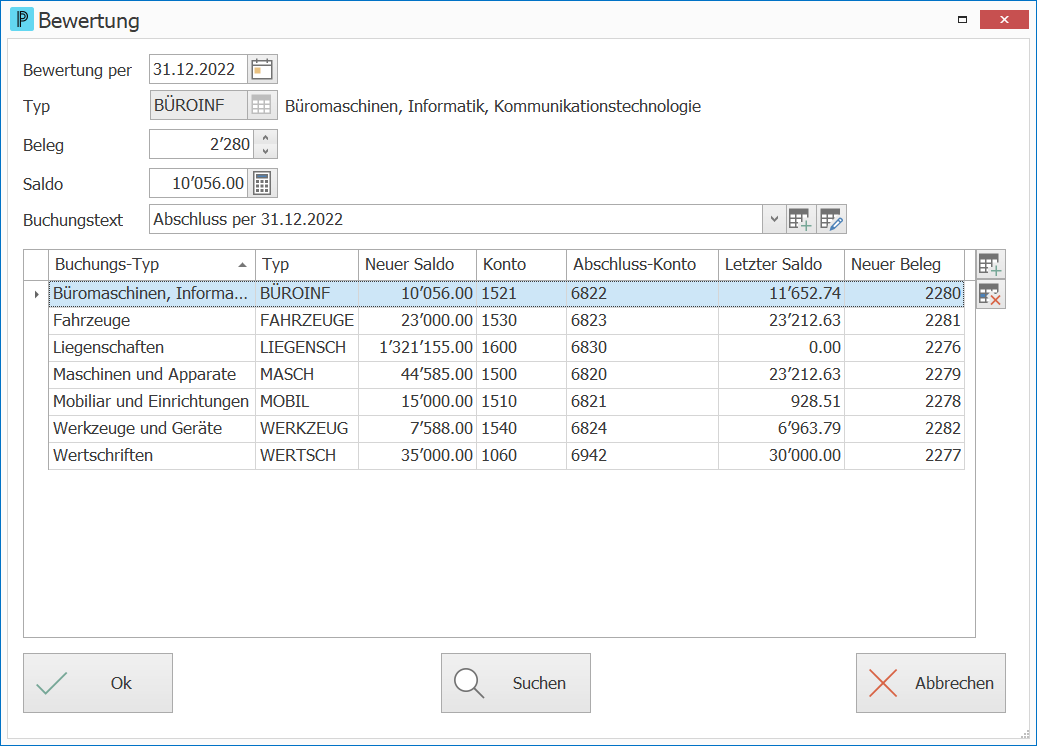The image size is (1037, 746).
Task: Select the Maschinen und Apparate row
Action: pyautogui.click(x=507, y=375)
